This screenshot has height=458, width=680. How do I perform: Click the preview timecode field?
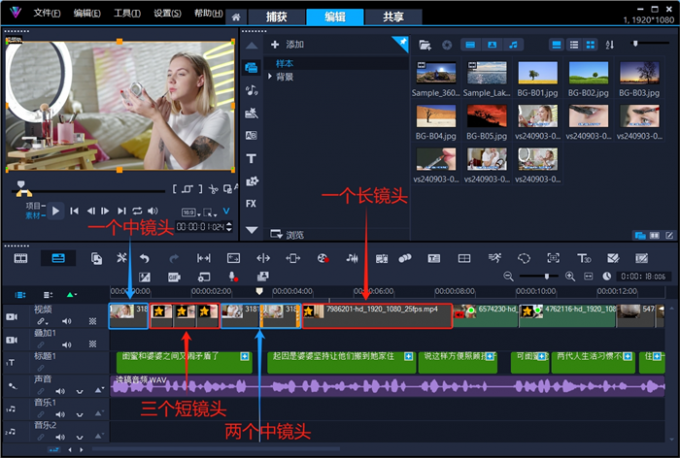[200, 227]
